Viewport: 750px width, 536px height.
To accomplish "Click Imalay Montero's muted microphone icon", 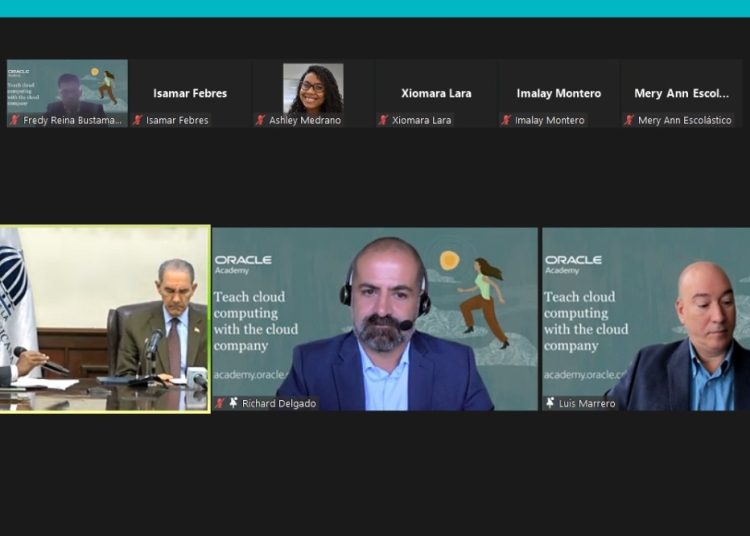I will (x=507, y=120).
